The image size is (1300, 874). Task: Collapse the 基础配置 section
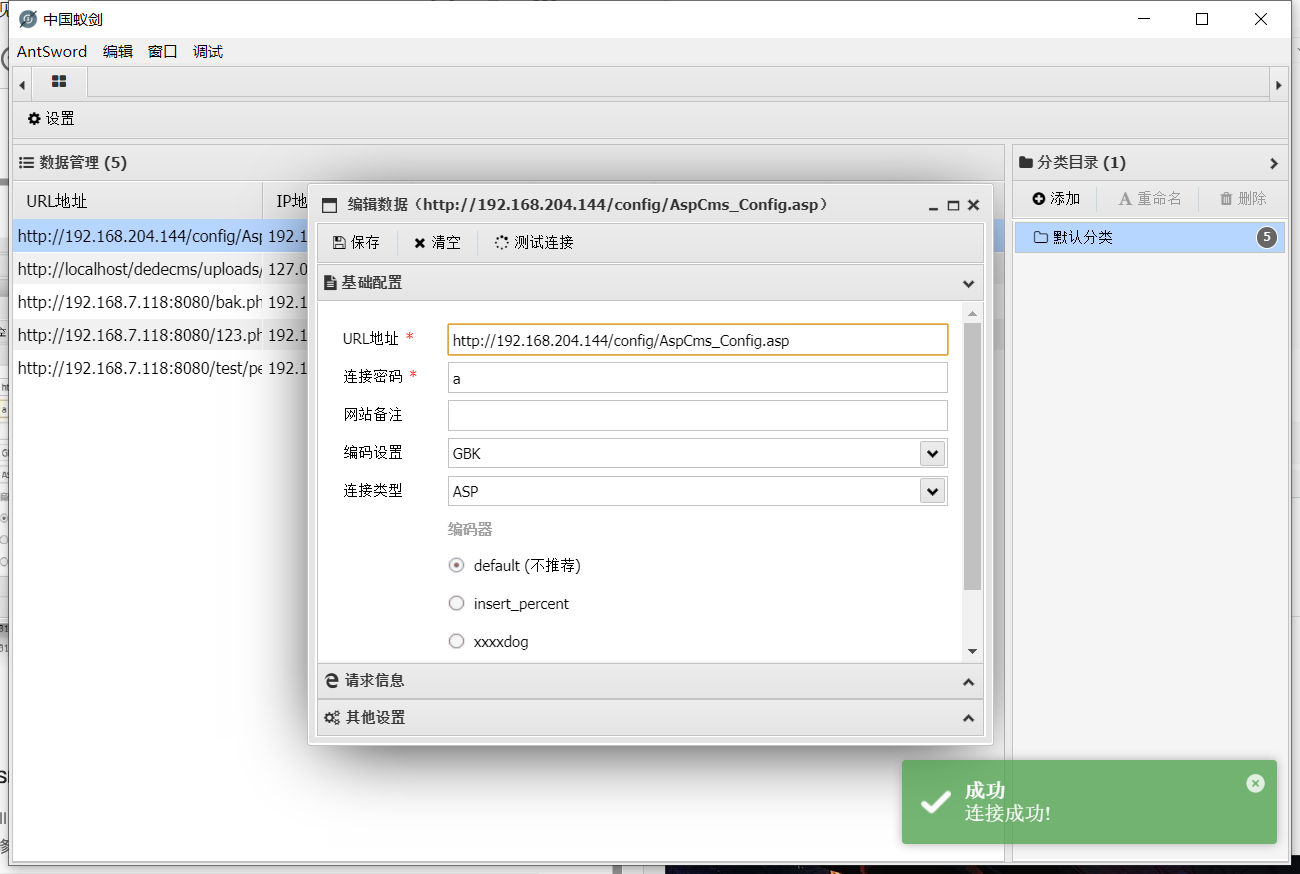(x=968, y=283)
